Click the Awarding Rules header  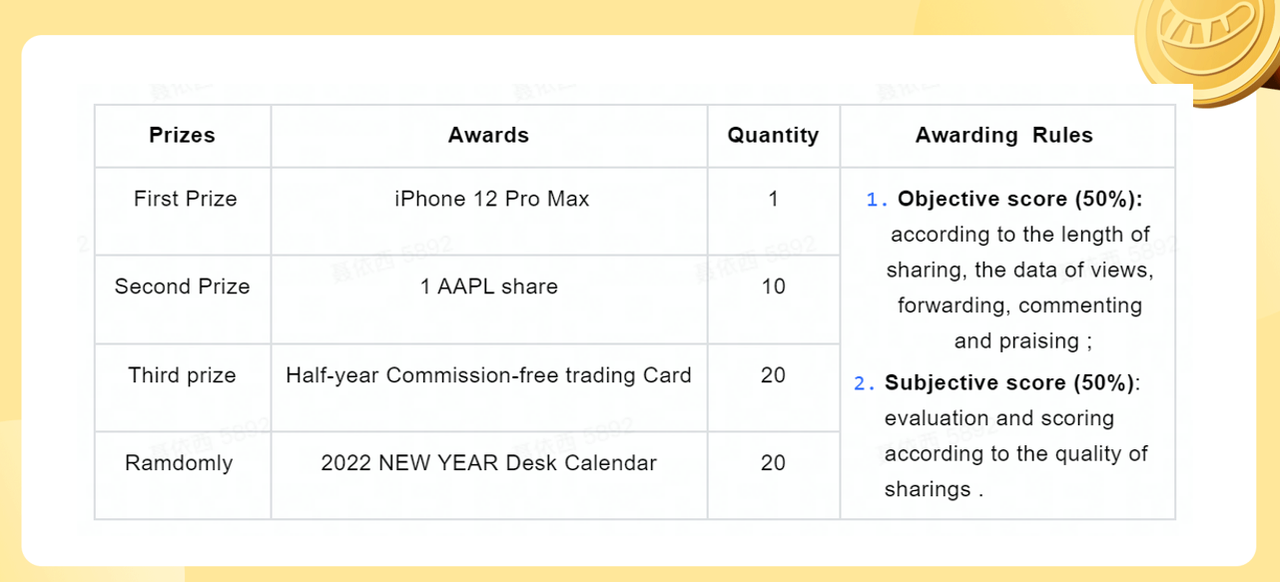(1004, 136)
